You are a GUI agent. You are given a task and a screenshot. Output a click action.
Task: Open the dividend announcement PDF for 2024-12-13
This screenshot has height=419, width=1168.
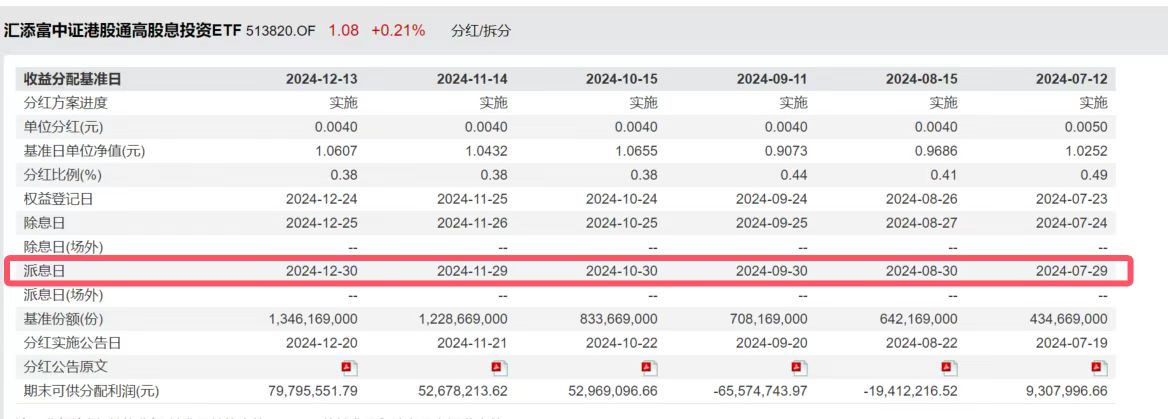(350, 366)
